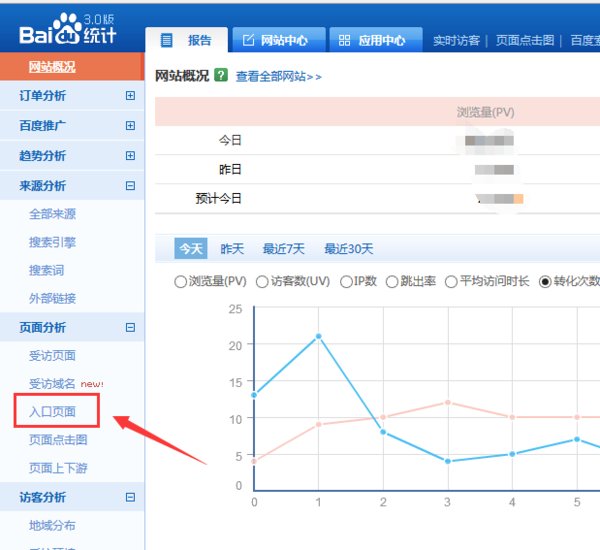This screenshot has width=600, height=550.
Task: Click the 页面分析 menu heading
Action: [x=42, y=328]
